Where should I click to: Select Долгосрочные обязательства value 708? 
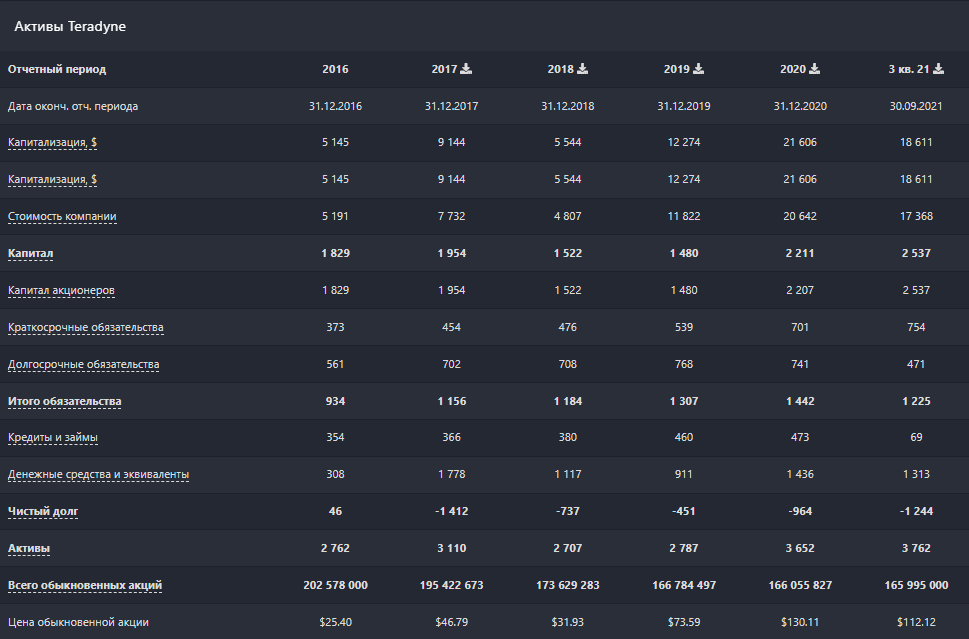pyautogui.click(x=567, y=365)
